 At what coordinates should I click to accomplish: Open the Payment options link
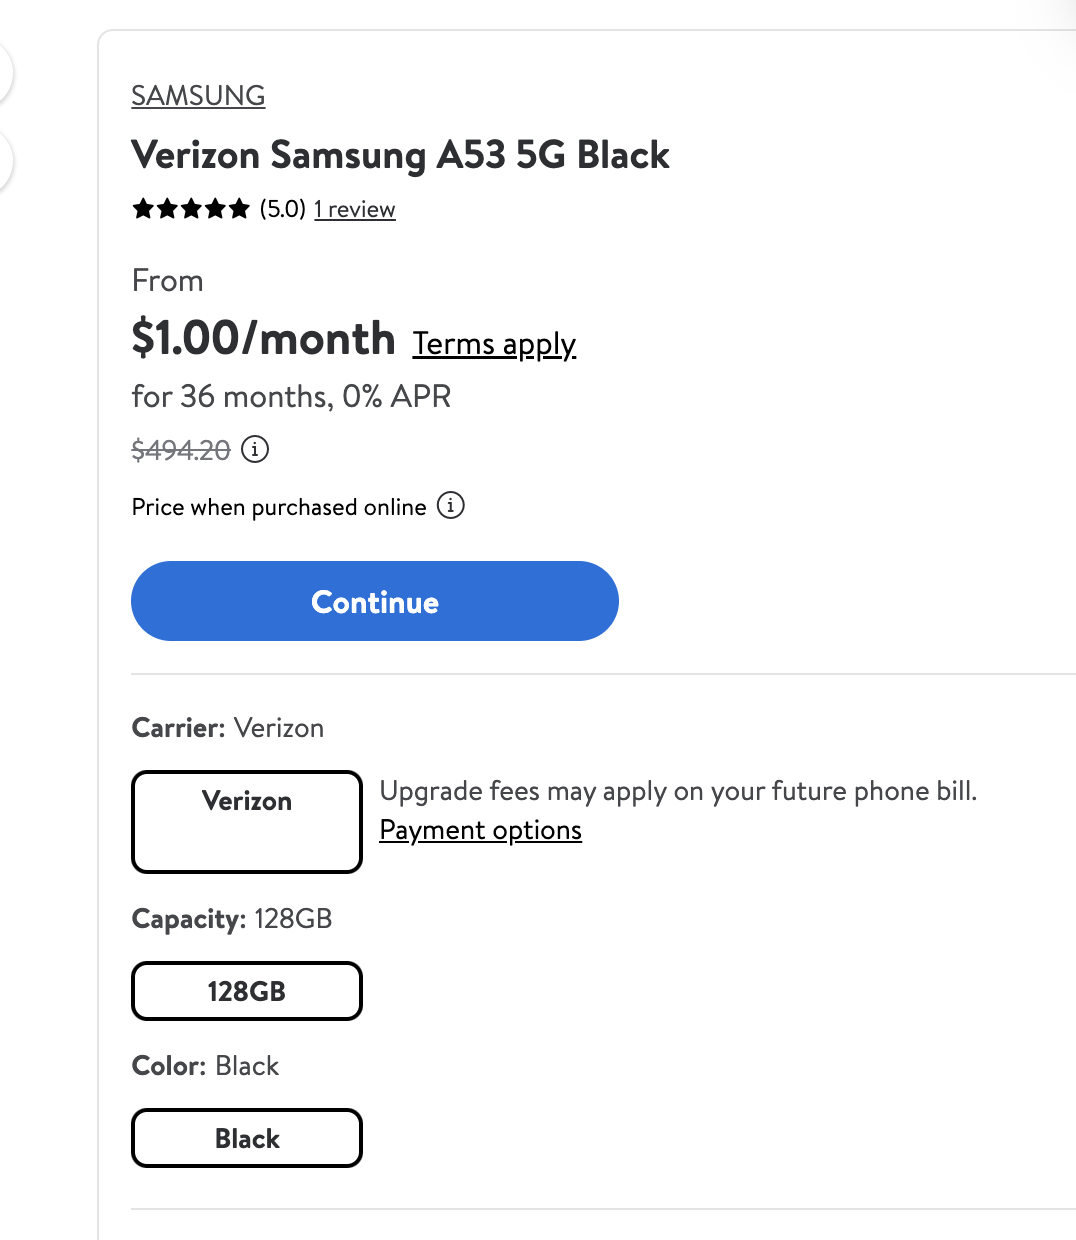(x=481, y=830)
